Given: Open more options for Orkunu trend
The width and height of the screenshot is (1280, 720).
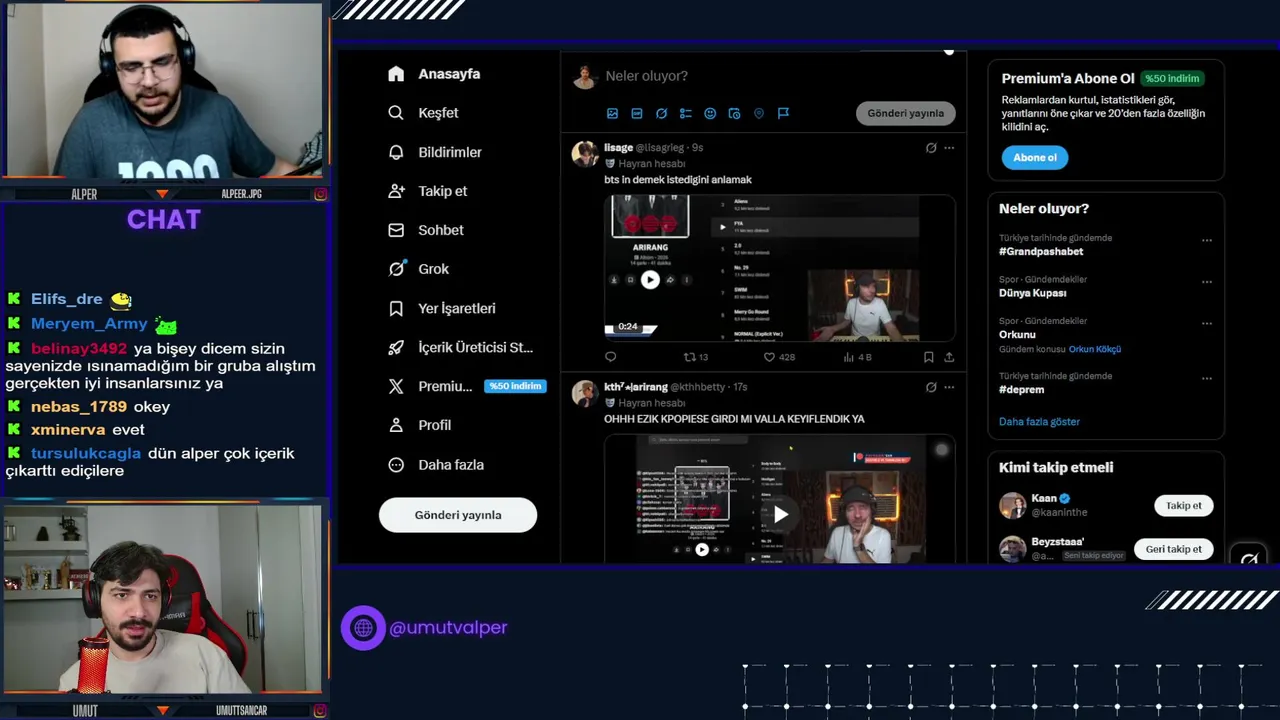Looking at the screenshot, I should (1207, 323).
